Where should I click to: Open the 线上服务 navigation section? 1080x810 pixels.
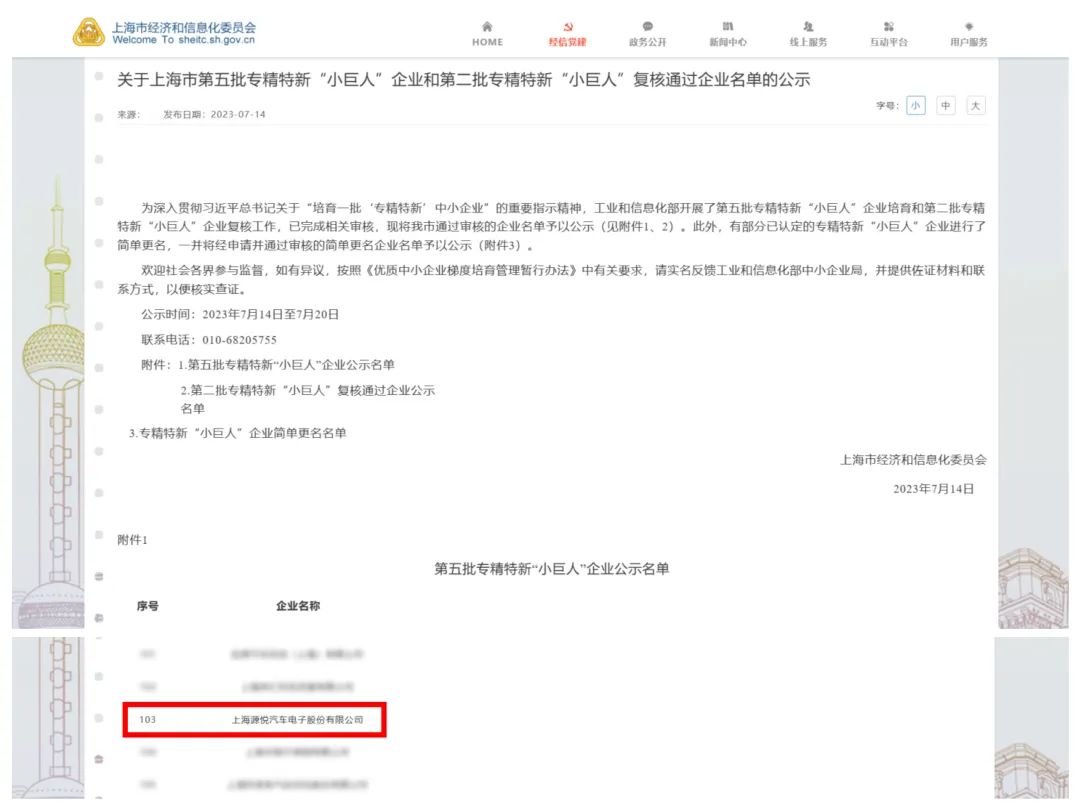[809, 34]
